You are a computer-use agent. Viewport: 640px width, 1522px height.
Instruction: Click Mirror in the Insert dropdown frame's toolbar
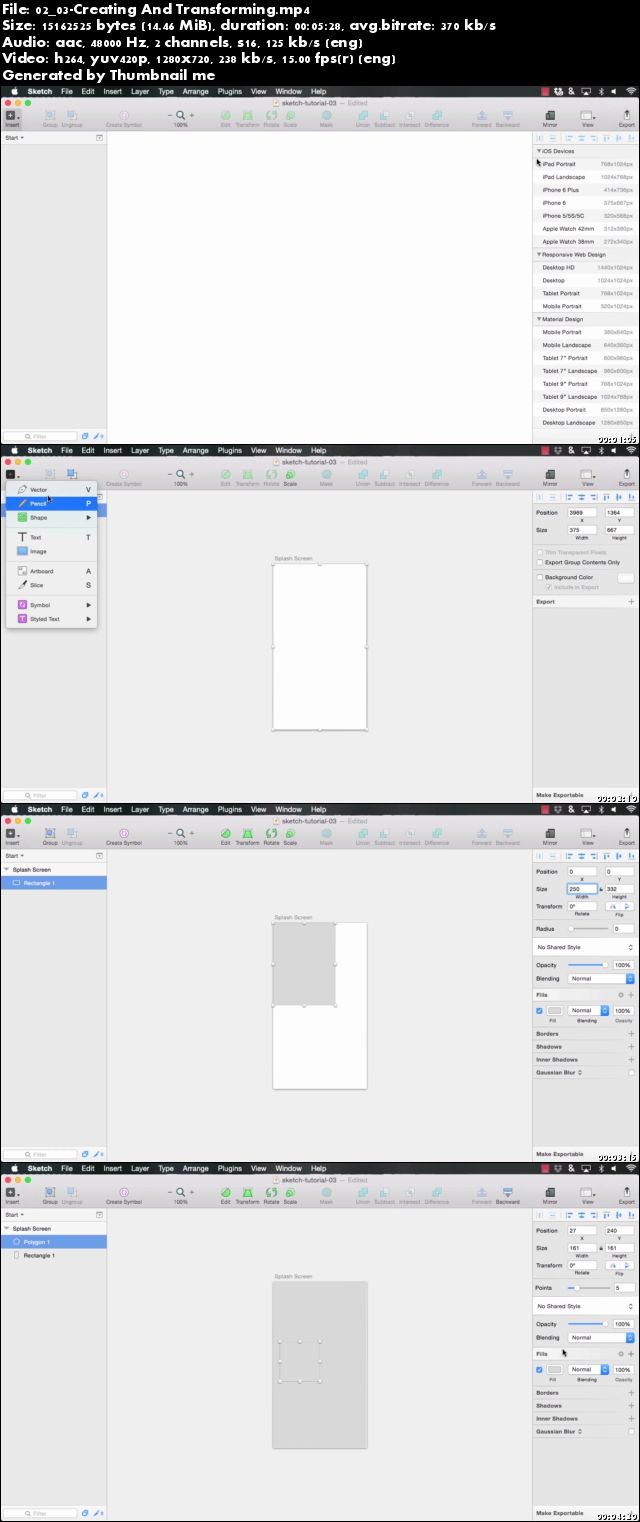coord(550,476)
